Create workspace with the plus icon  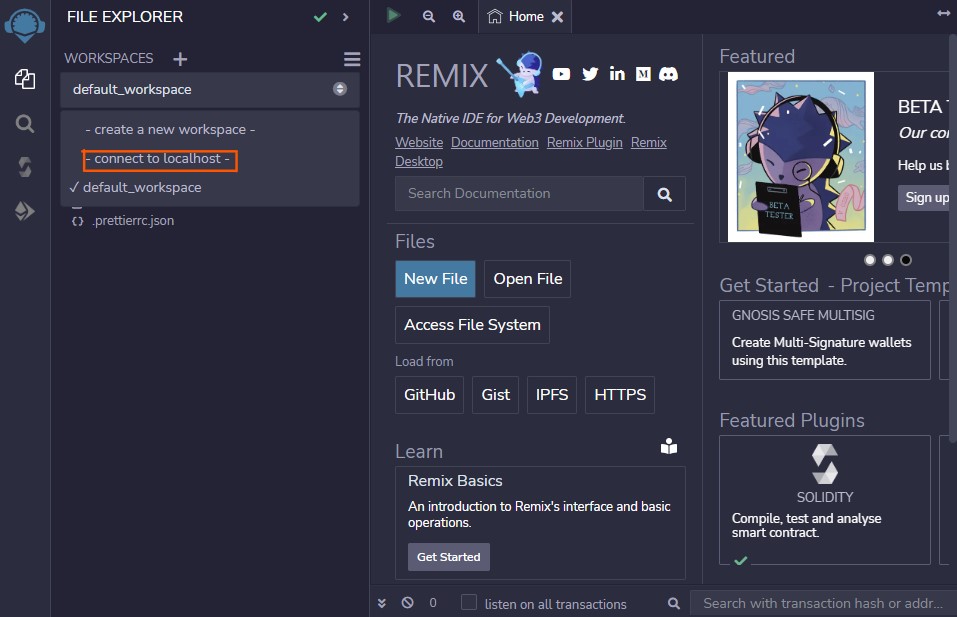click(x=180, y=59)
